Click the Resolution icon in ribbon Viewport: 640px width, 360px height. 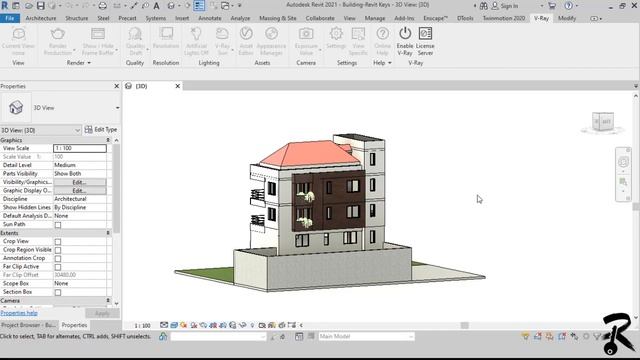pos(166,33)
